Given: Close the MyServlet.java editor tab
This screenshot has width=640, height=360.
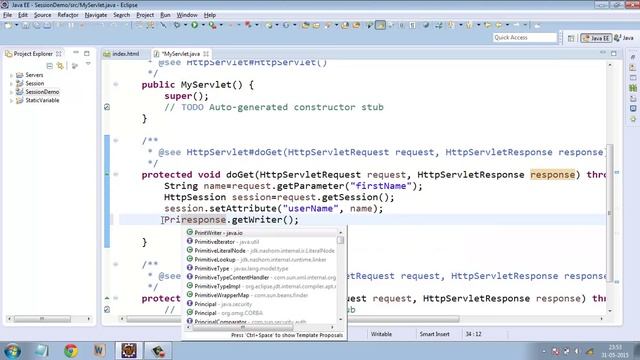Looking at the screenshot, I should [206, 53].
